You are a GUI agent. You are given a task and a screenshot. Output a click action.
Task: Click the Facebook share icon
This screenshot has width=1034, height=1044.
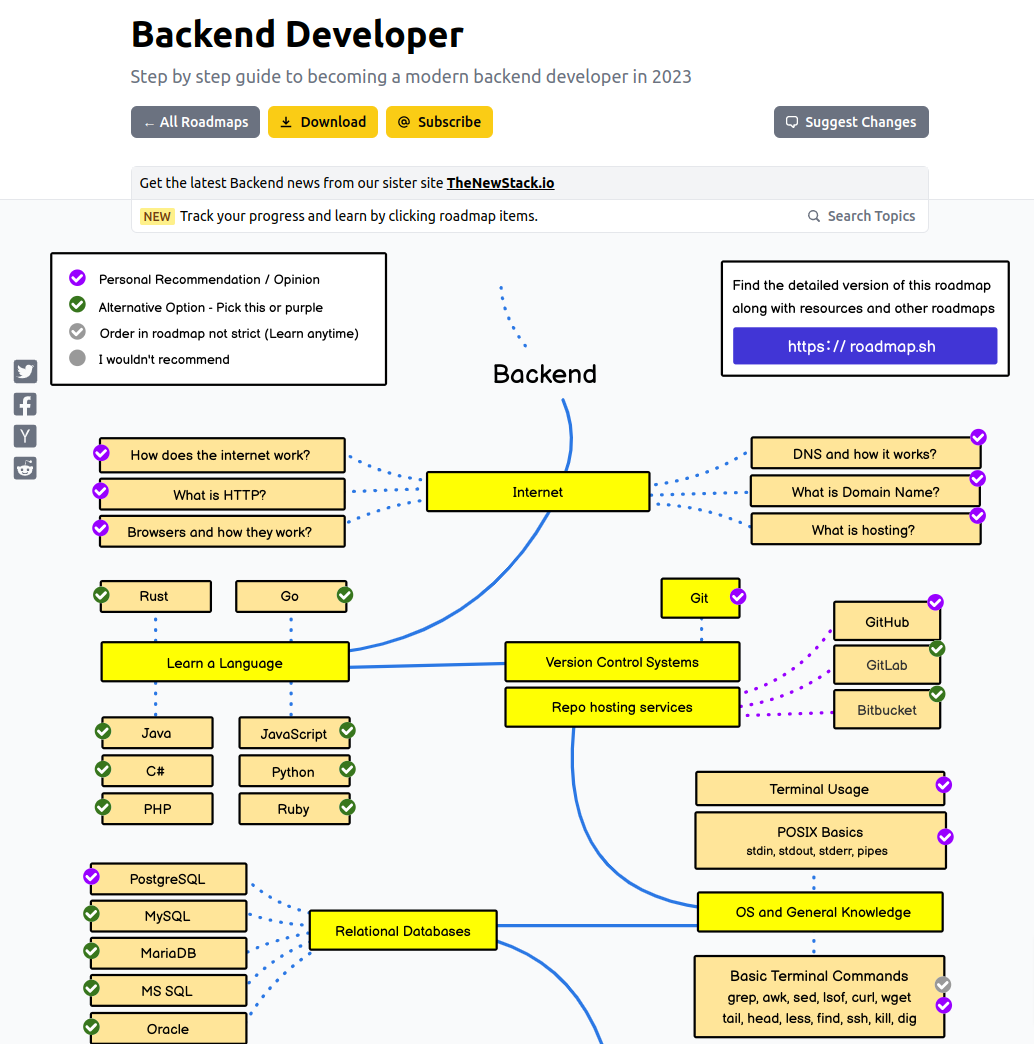click(x=25, y=403)
